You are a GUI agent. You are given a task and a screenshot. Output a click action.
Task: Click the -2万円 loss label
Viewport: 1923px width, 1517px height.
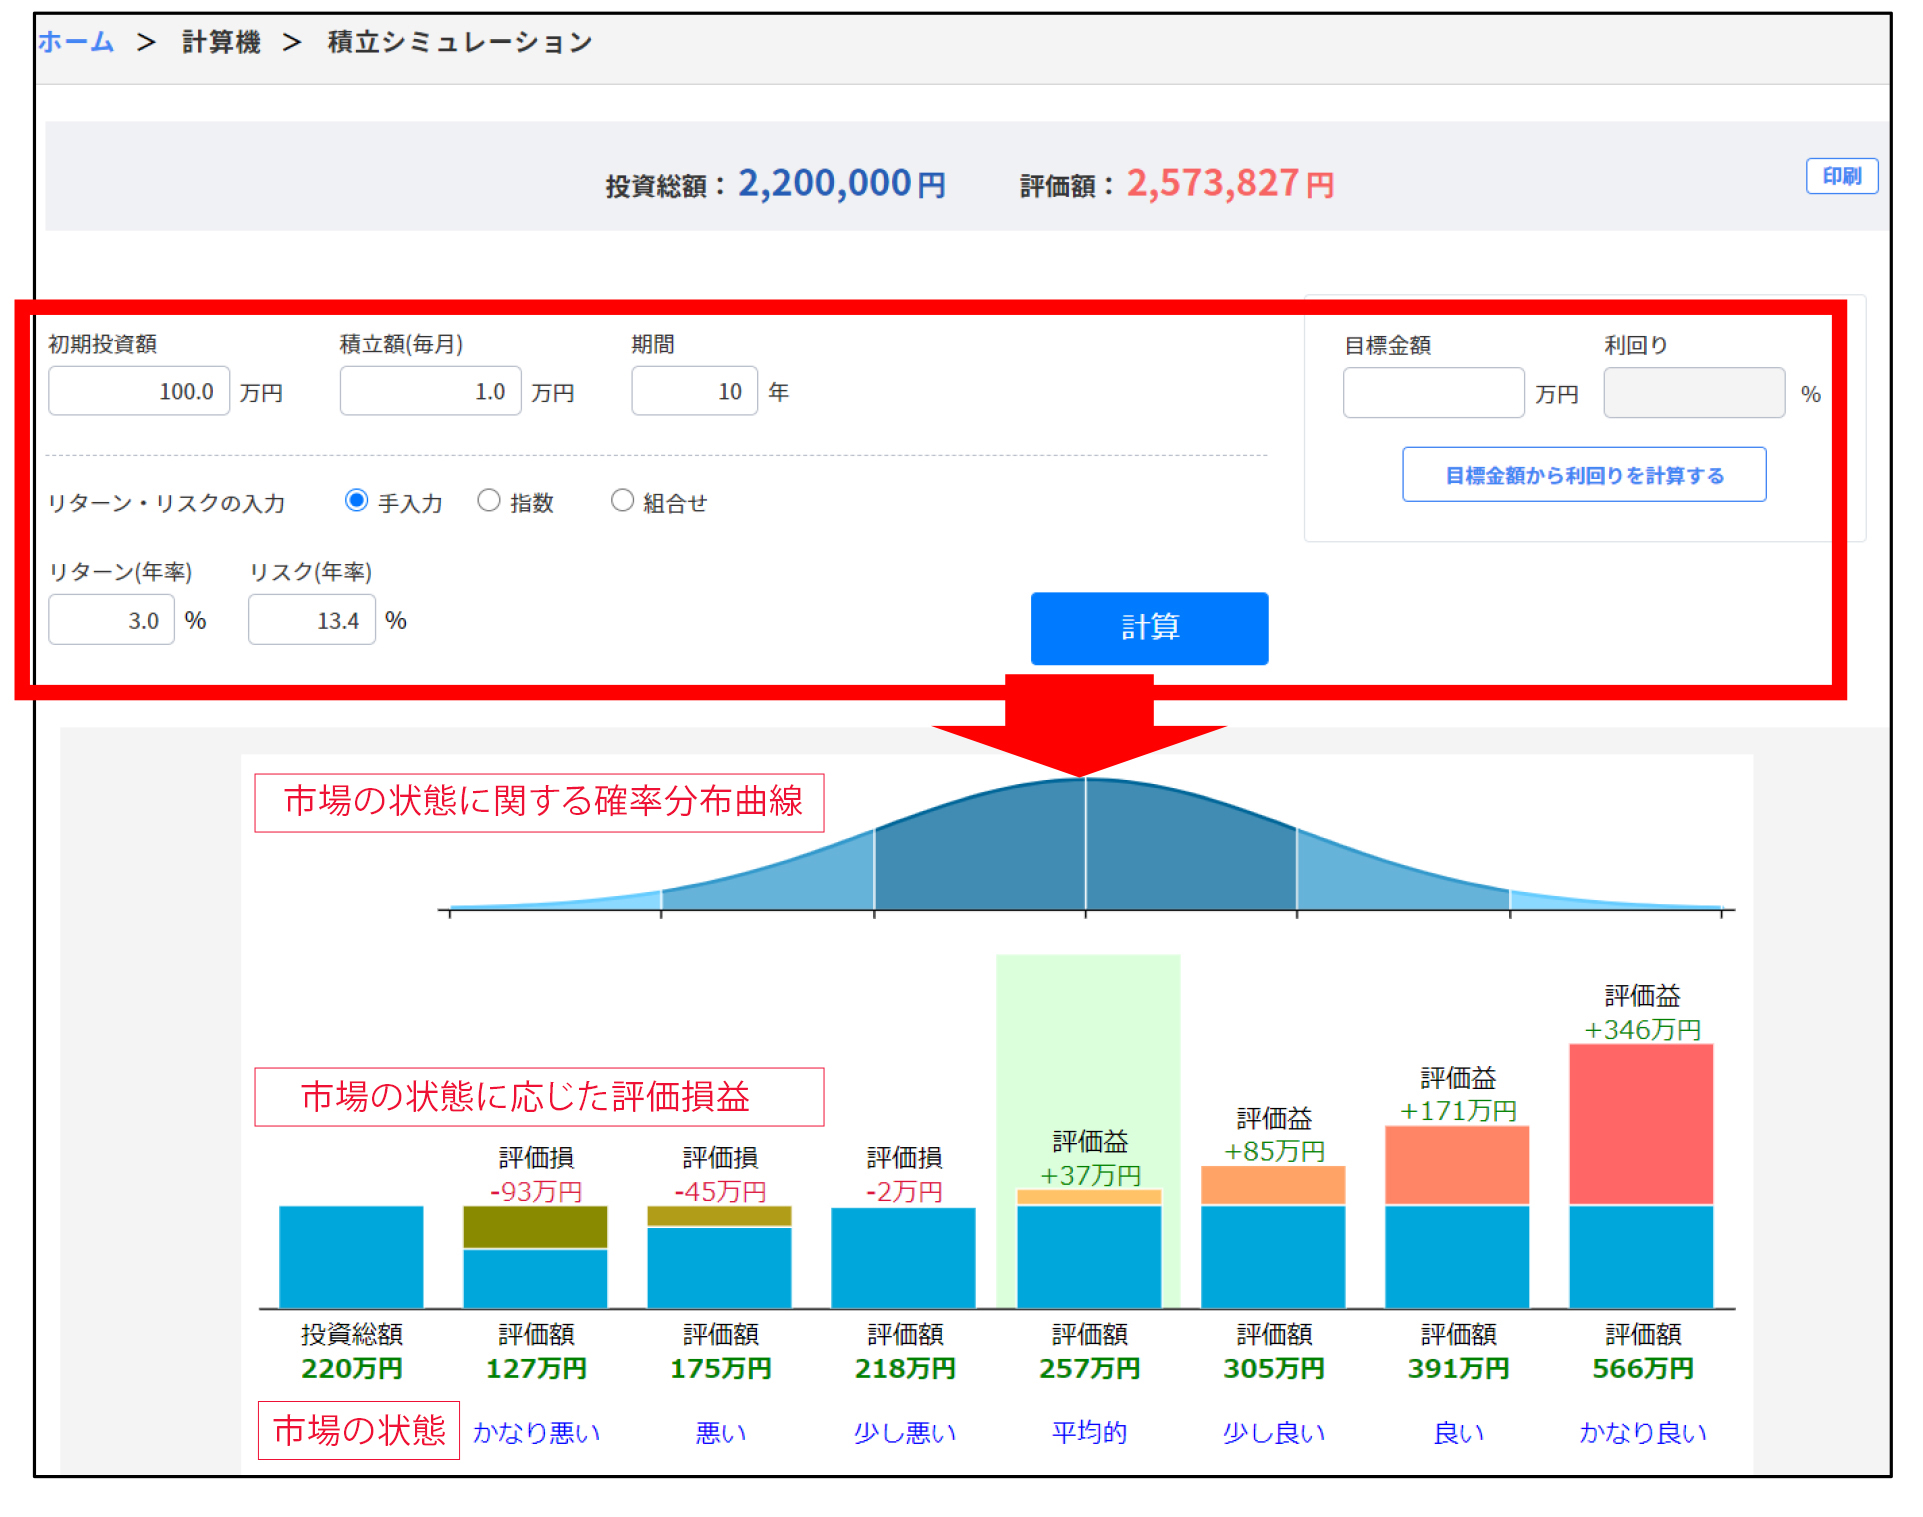tap(904, 1191)
